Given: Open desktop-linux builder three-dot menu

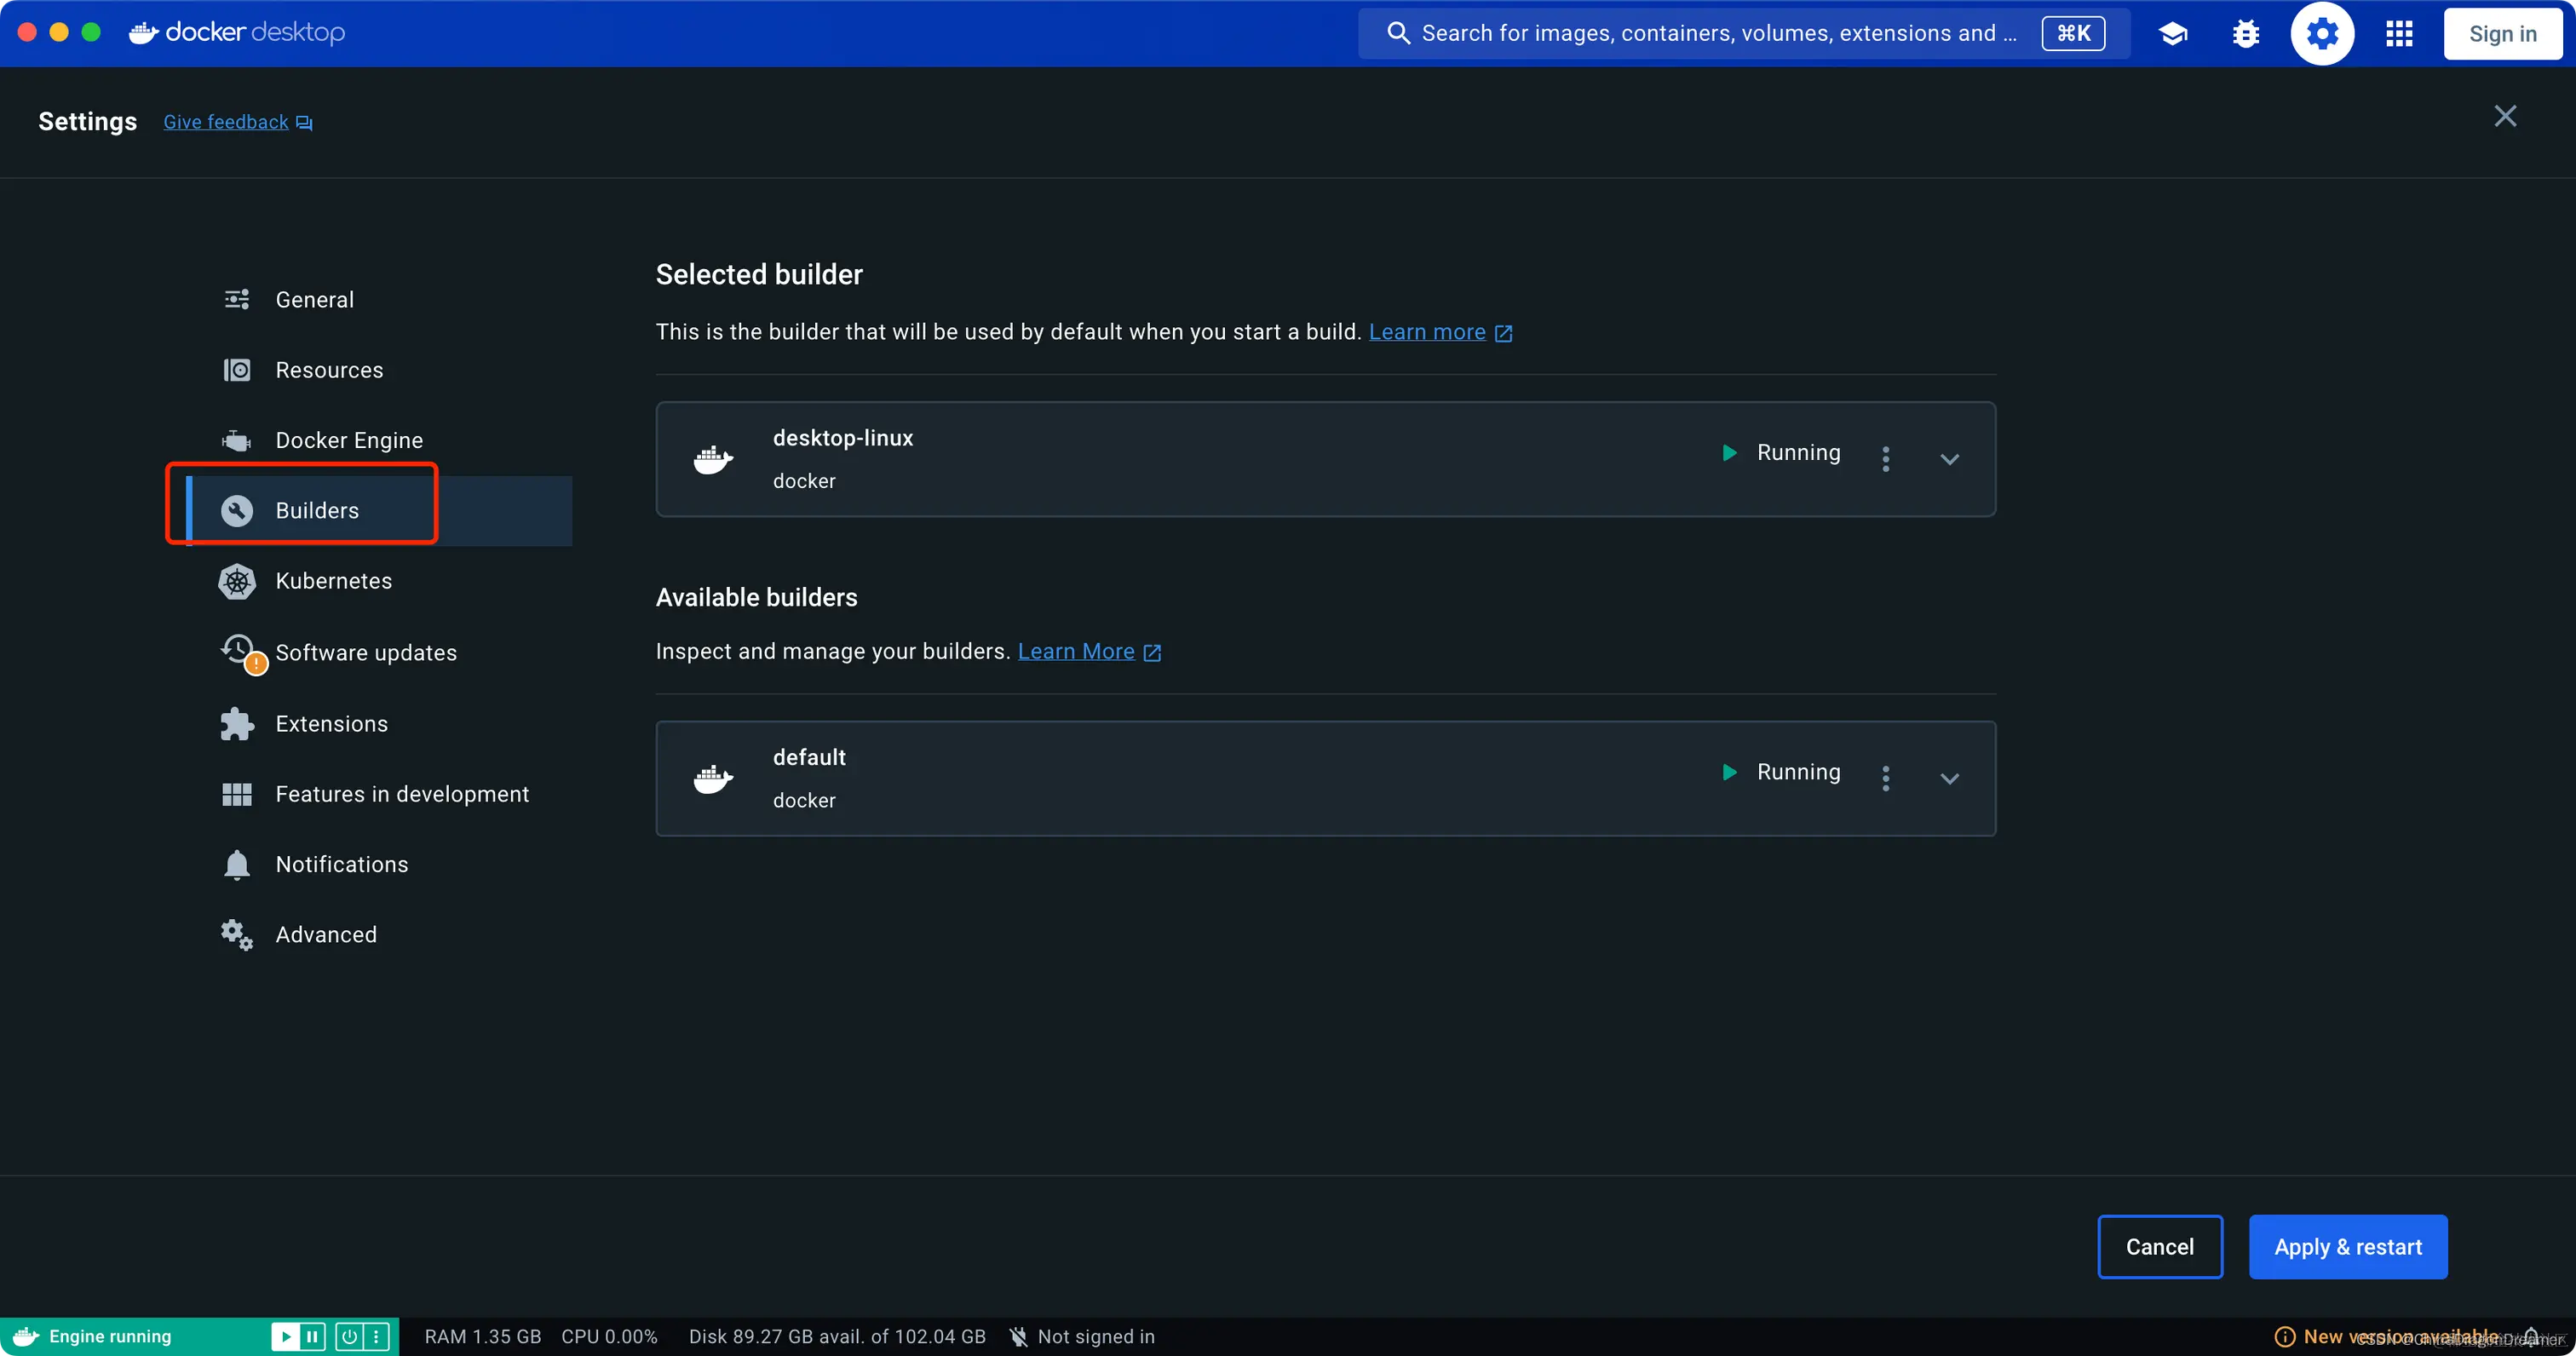Looking at the screenshot, I should [1886, 459].
